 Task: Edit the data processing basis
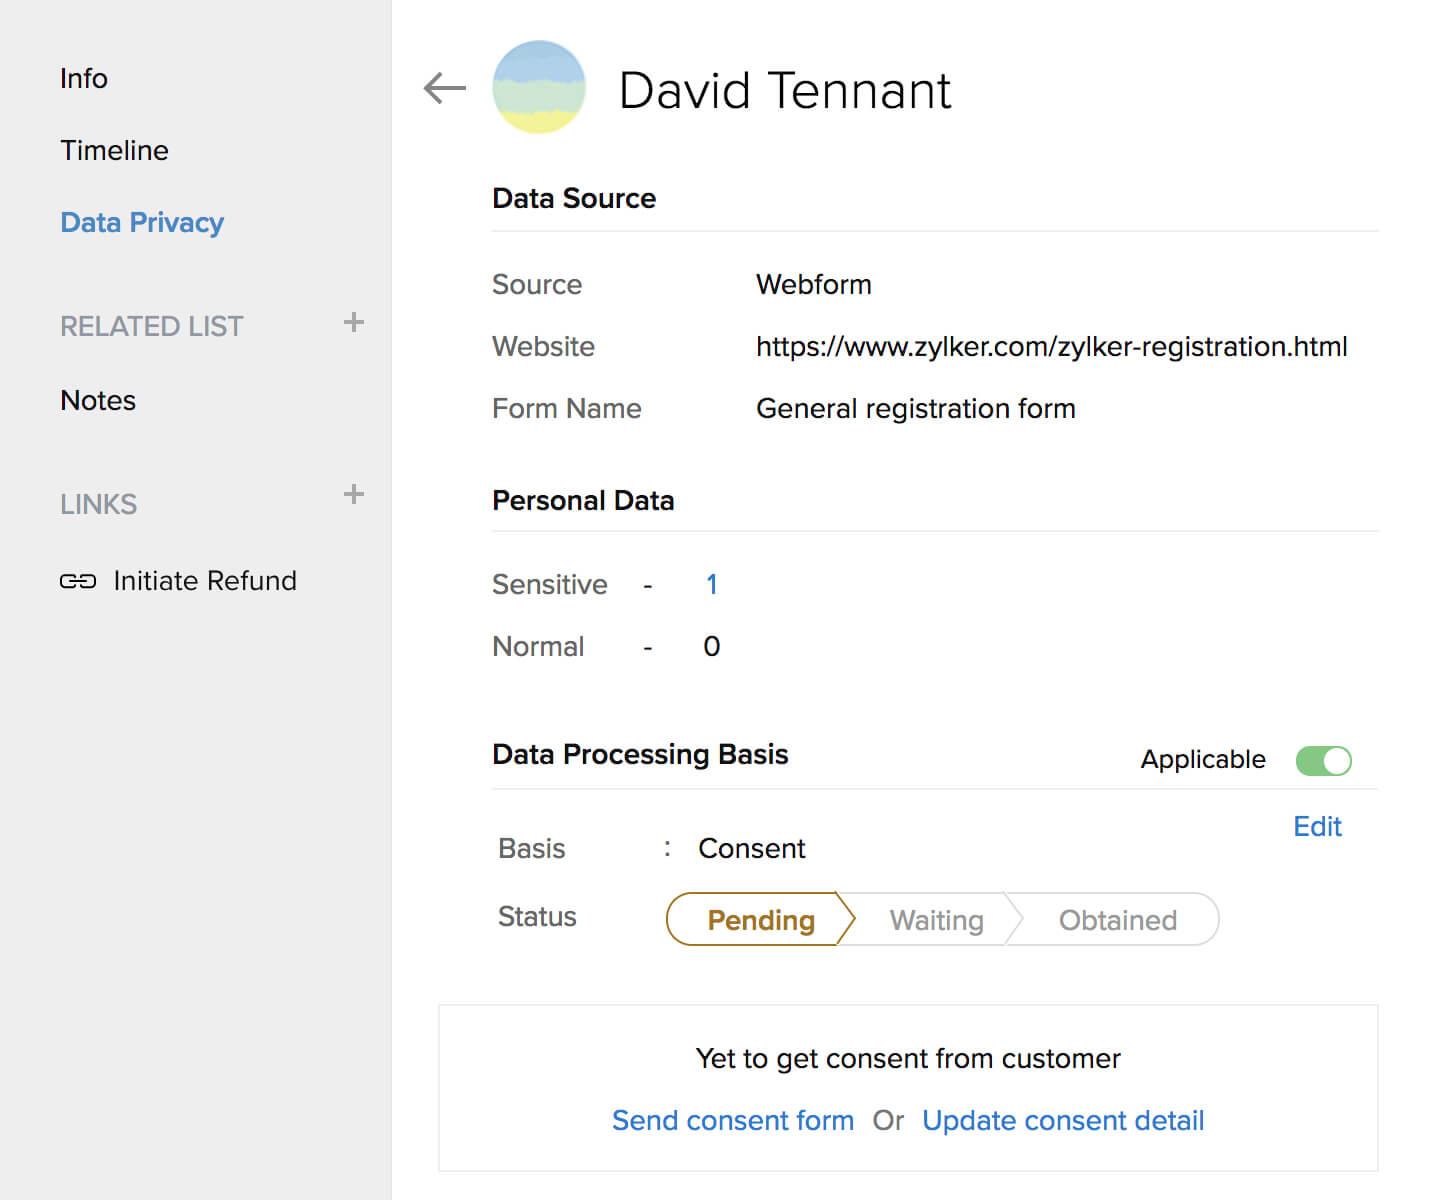click(x=1316, y=826)
